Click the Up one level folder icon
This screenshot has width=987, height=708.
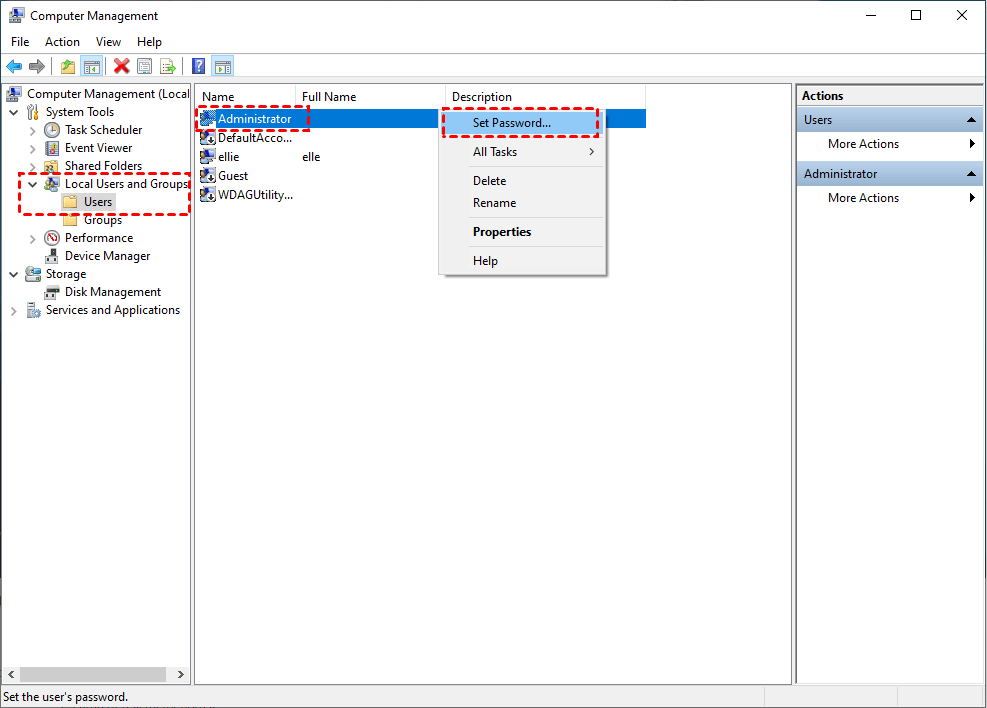coord(67,67)
